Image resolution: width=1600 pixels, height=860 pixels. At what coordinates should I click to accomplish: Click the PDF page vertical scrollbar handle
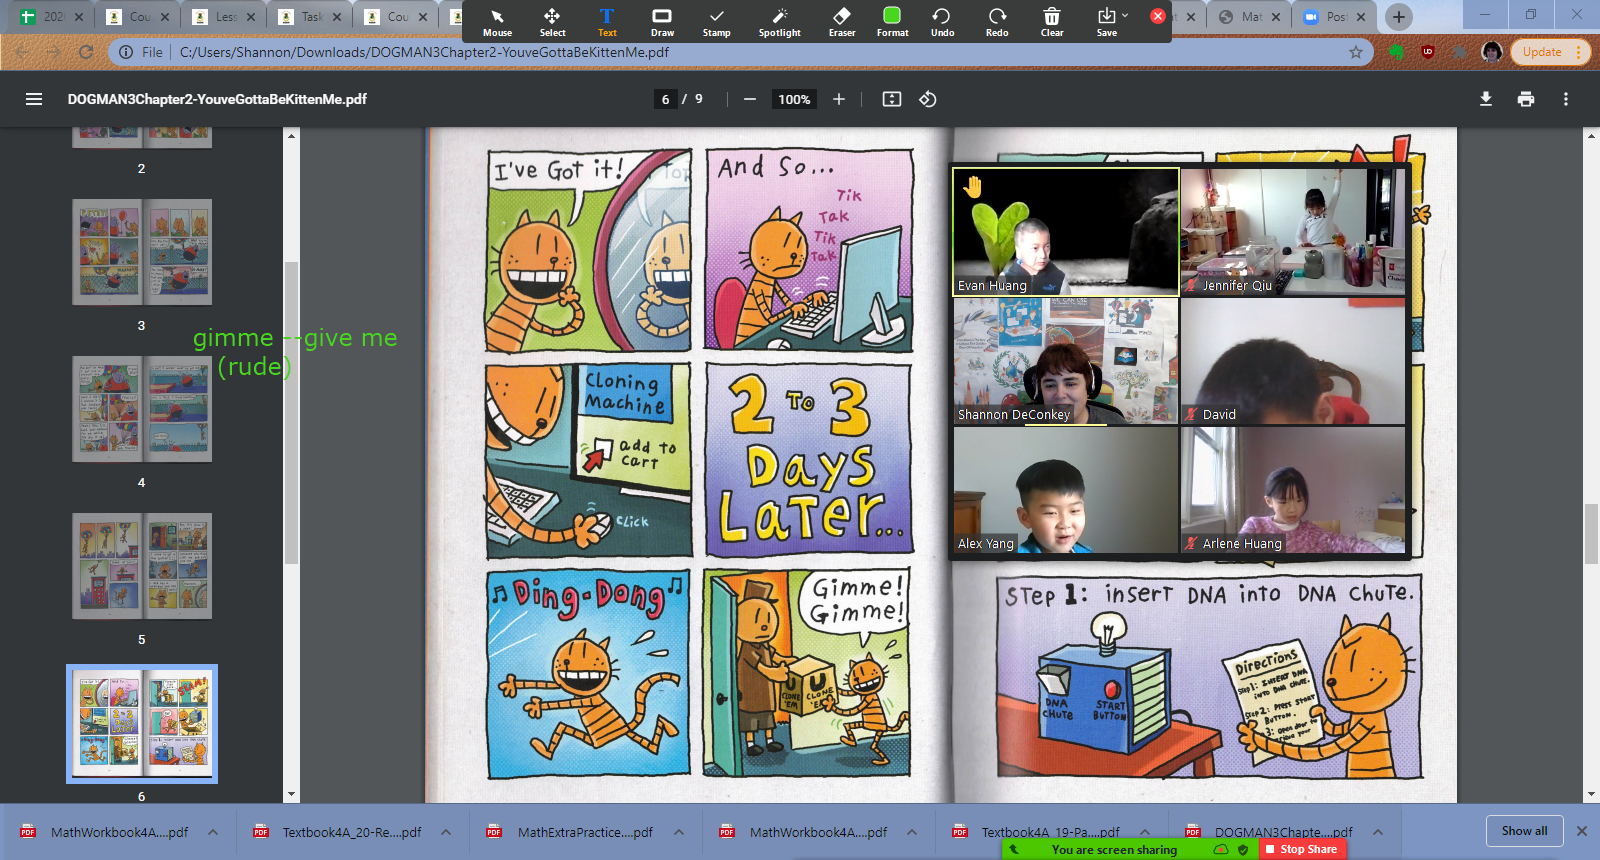(1591, 535)
